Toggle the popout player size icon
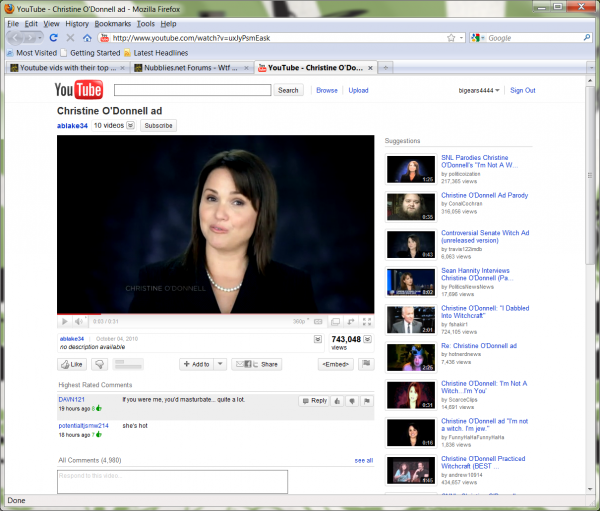The height and width of the screenshot is (511, 600). [x=349, y=322]
